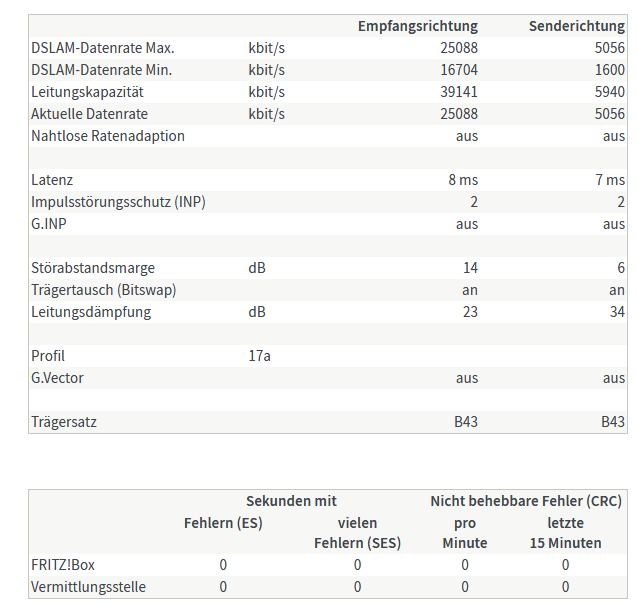Click the Senderichtung column header

point(577,26)
